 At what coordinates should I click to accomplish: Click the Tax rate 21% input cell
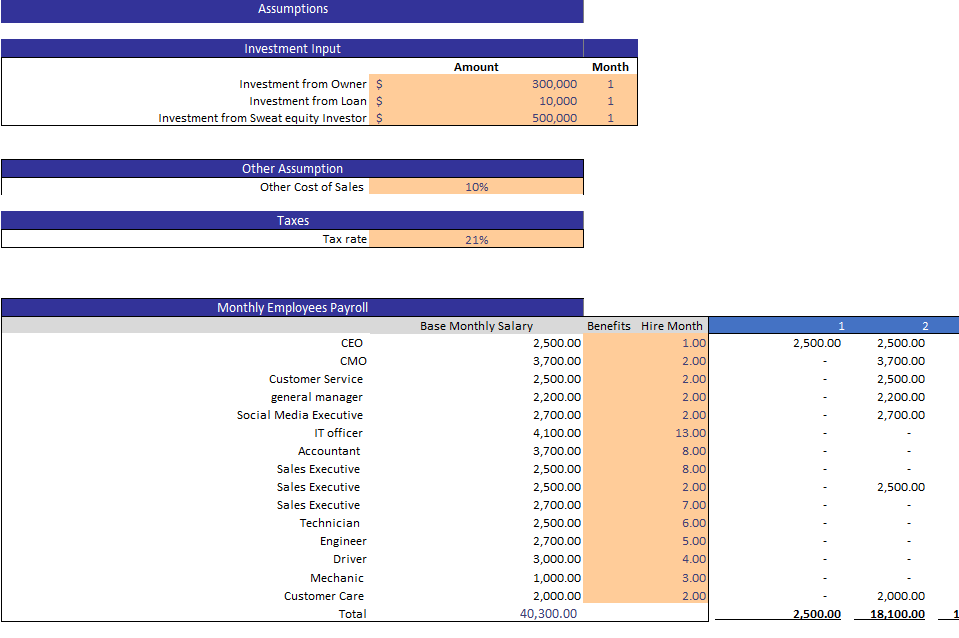pyautogui.click(x=476, y=239)
